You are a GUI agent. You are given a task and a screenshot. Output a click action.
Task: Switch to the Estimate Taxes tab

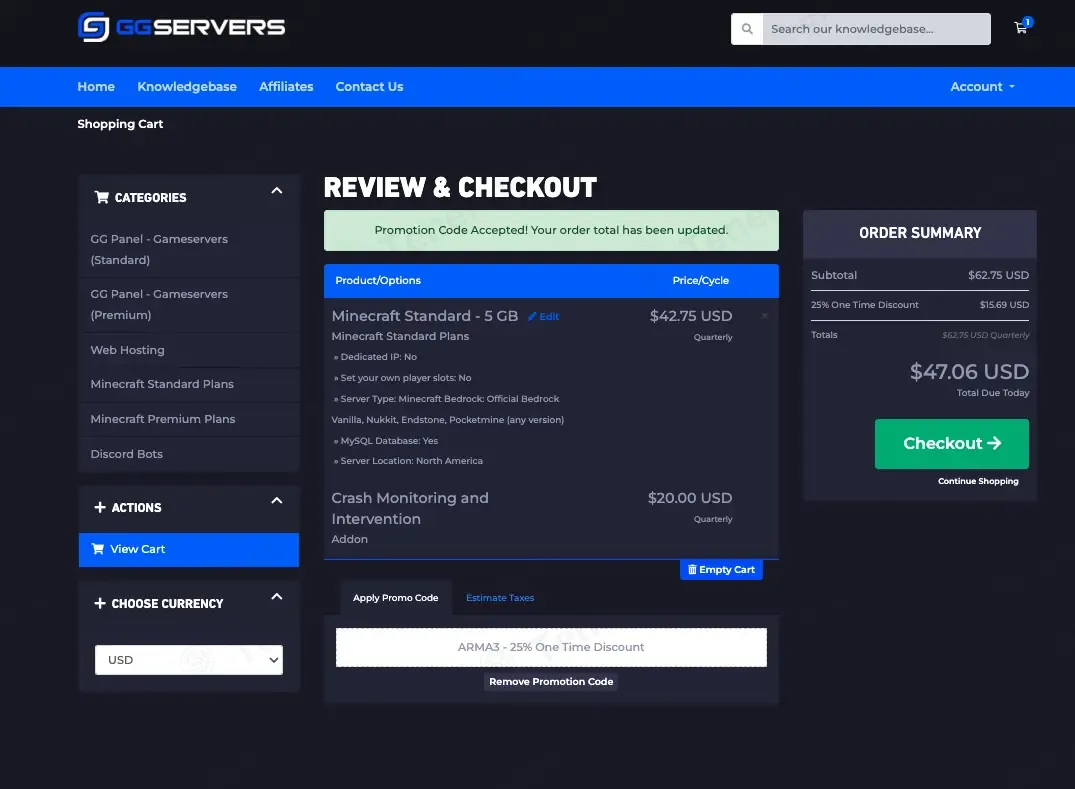[500, 598]
